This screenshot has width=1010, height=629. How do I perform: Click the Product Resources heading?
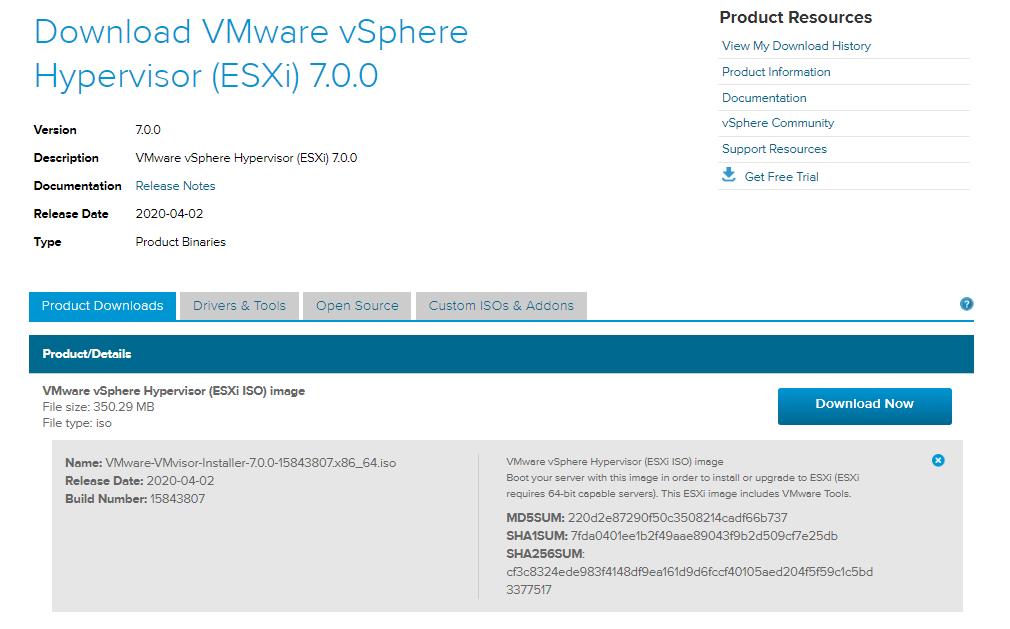click(796, 17)
